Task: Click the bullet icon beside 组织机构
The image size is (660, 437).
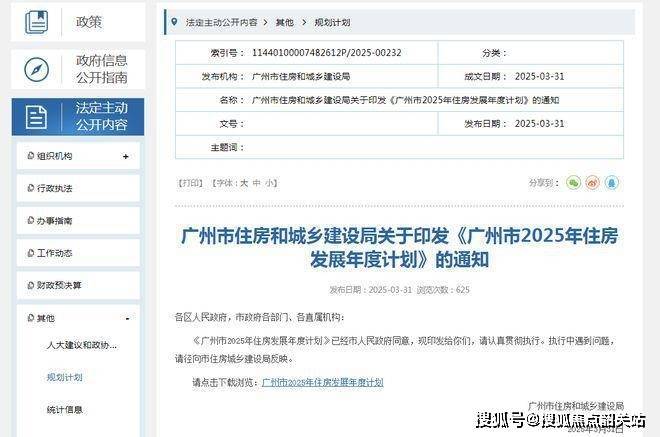Action: click(x=30, y=156)
